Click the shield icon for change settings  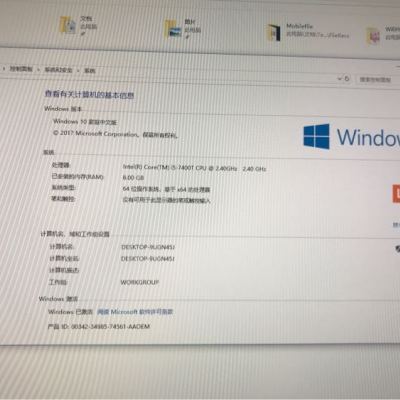click(x=397, y=249)
